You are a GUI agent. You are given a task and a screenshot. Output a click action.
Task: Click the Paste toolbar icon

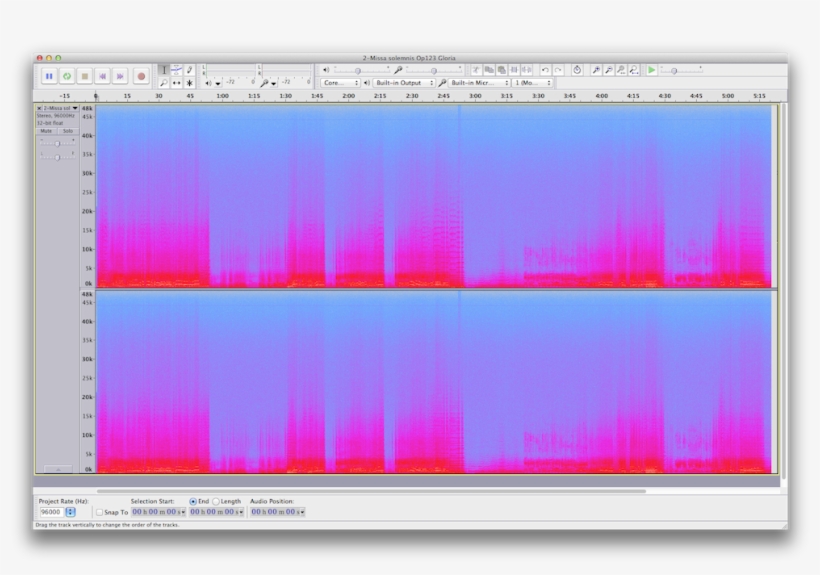tap(502, 70)
